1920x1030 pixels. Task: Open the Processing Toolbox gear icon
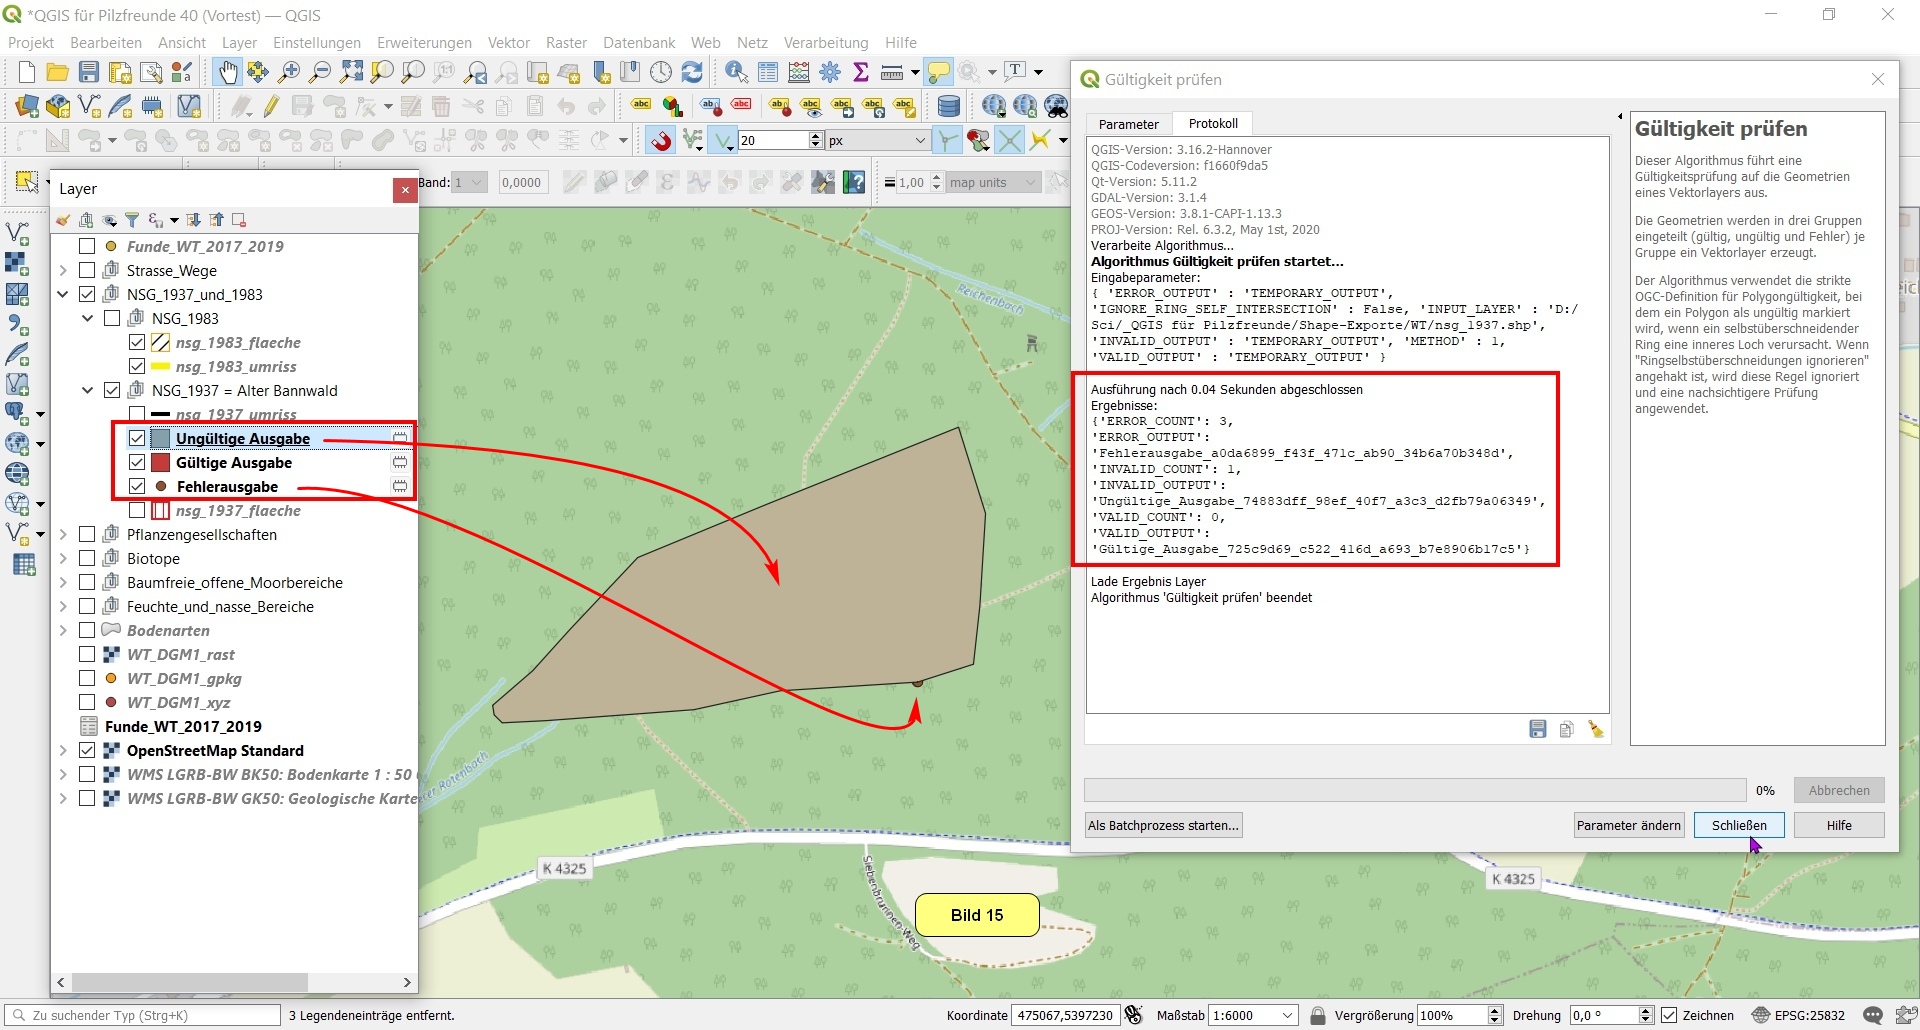pyautogui.click(x=830, y=72)
